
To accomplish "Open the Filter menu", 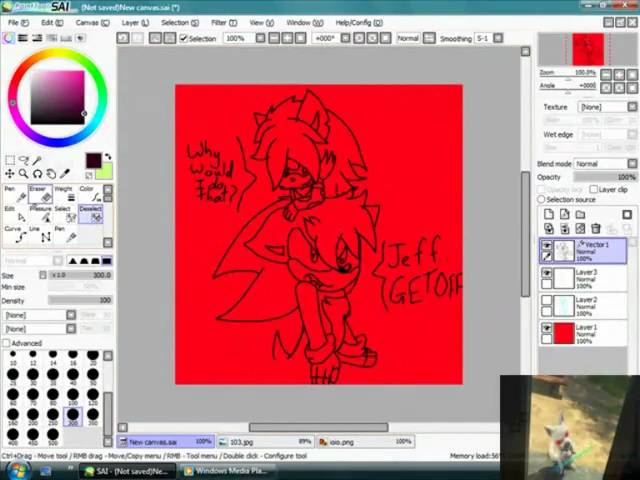I will pyautogui.click(x=224, y=23).
